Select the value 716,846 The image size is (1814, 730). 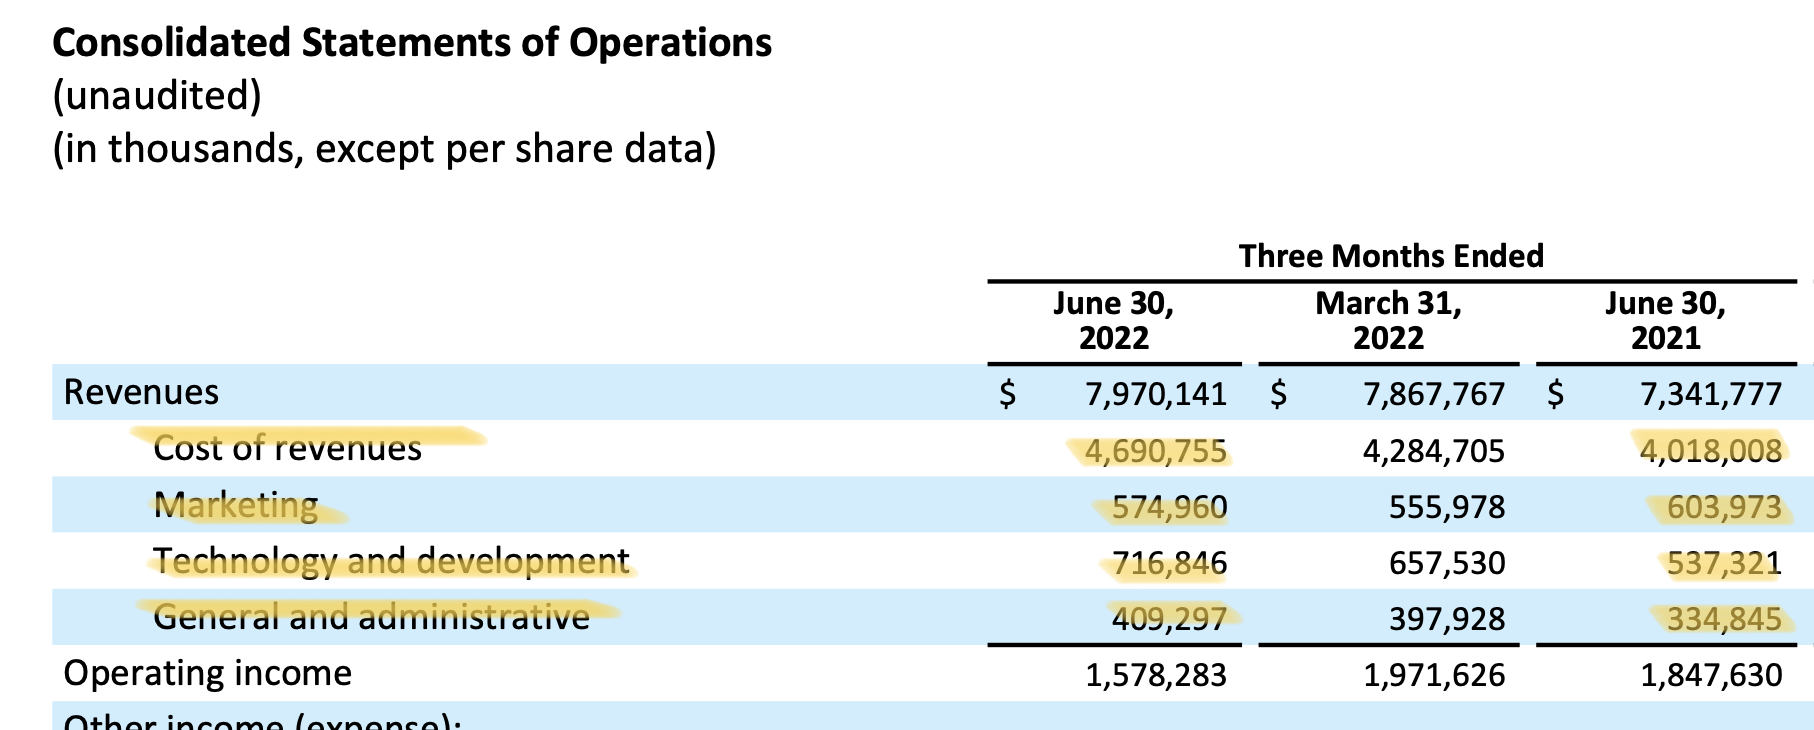point(1170,563)
